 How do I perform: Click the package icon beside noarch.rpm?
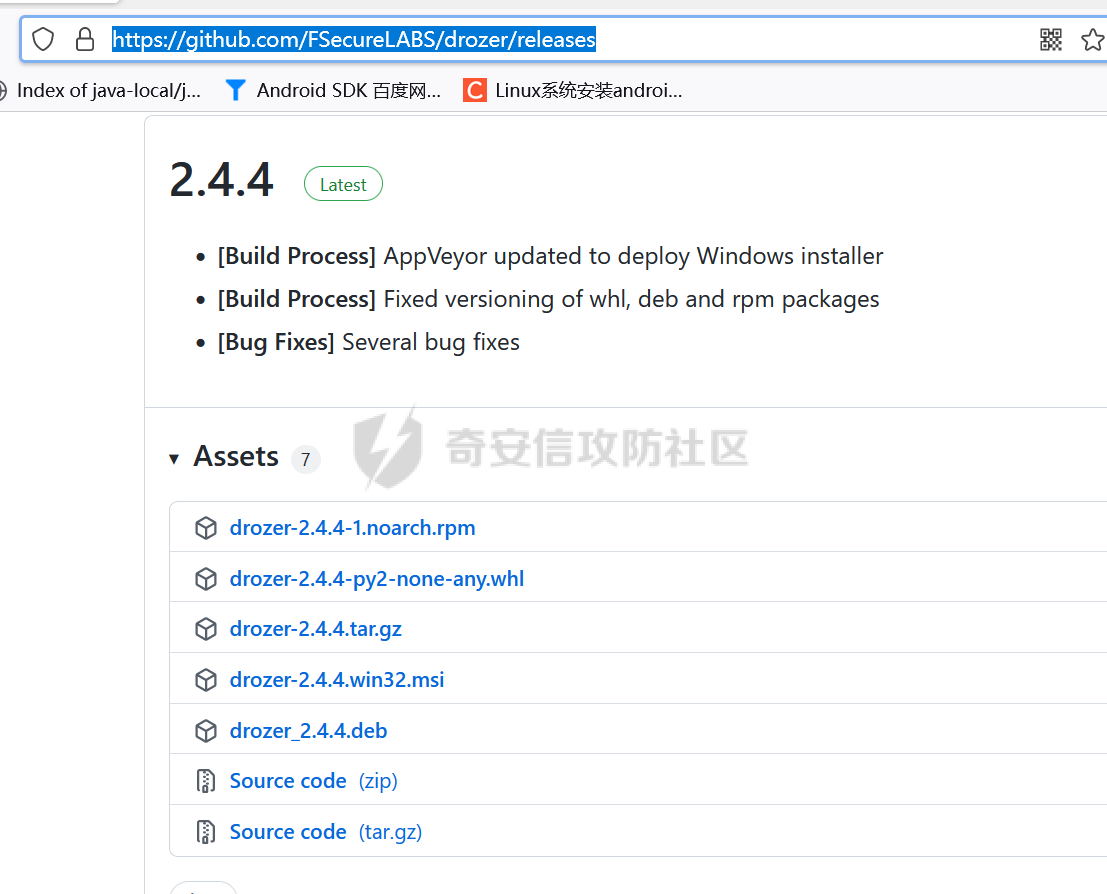pos(205,528)
